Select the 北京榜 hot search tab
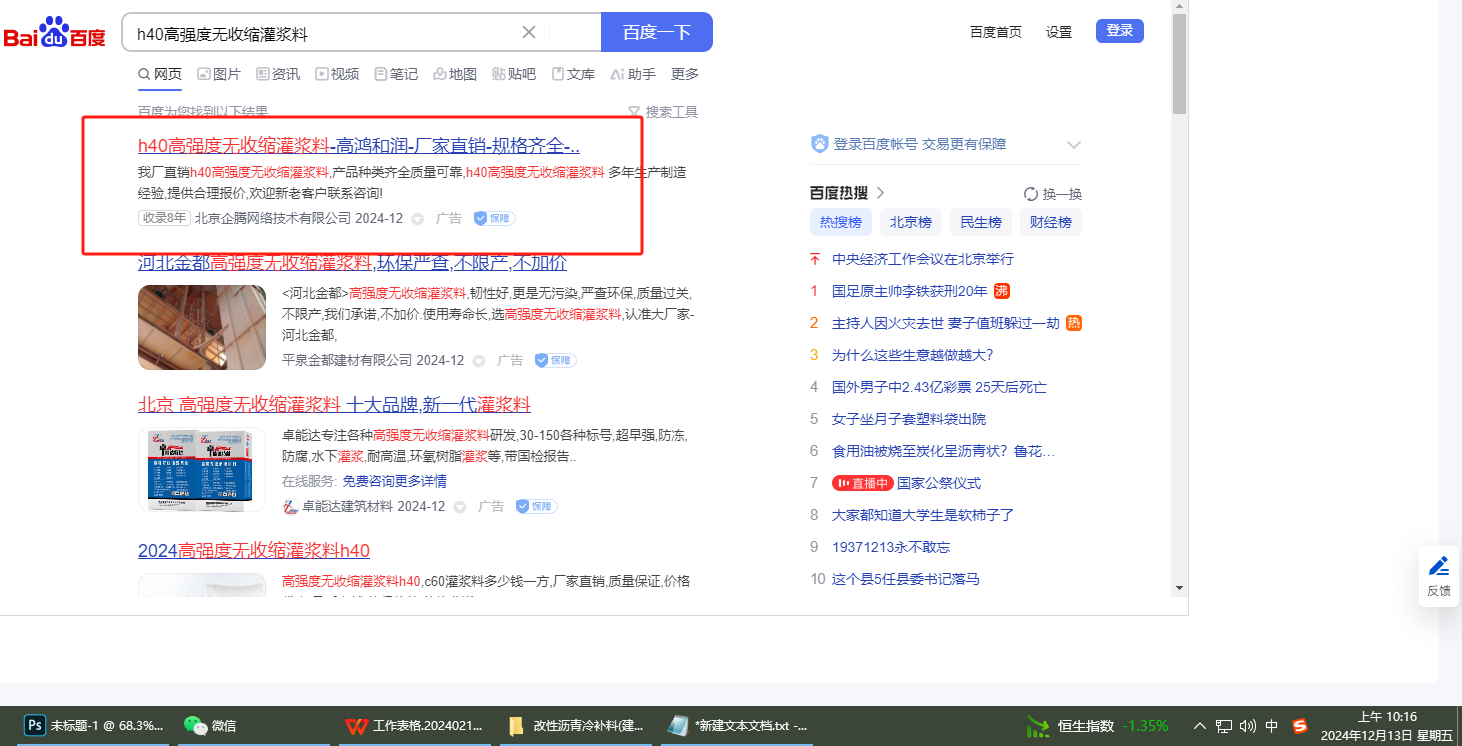Image resolution: width=1462 pixels, height=746 pixels. (910, 222)
